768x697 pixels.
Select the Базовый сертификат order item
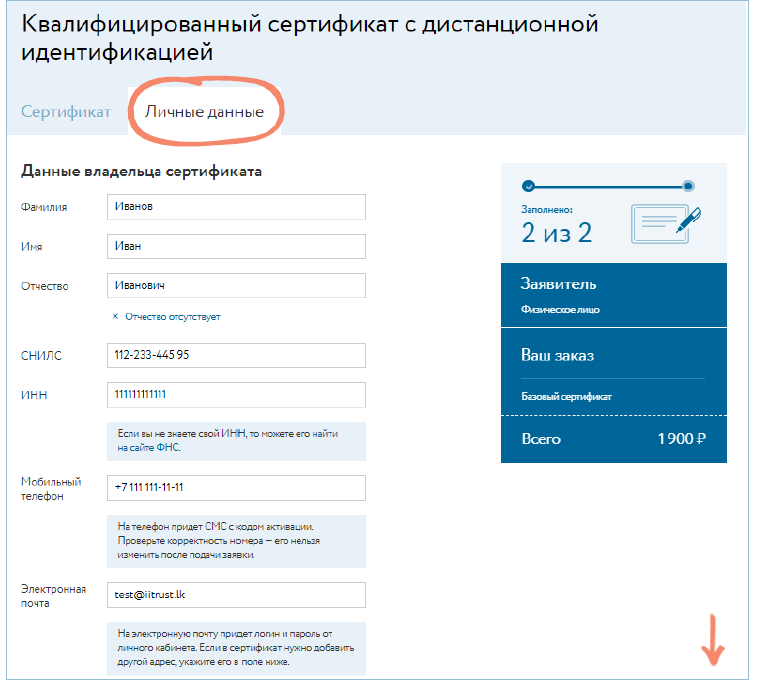[566, 397]
